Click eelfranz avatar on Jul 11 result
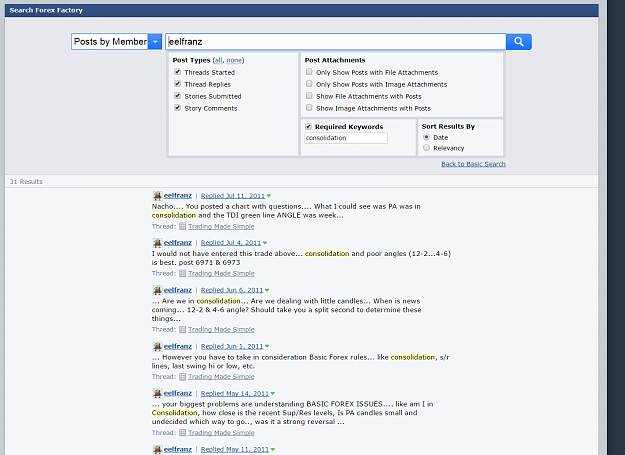 tap(157, 196)
